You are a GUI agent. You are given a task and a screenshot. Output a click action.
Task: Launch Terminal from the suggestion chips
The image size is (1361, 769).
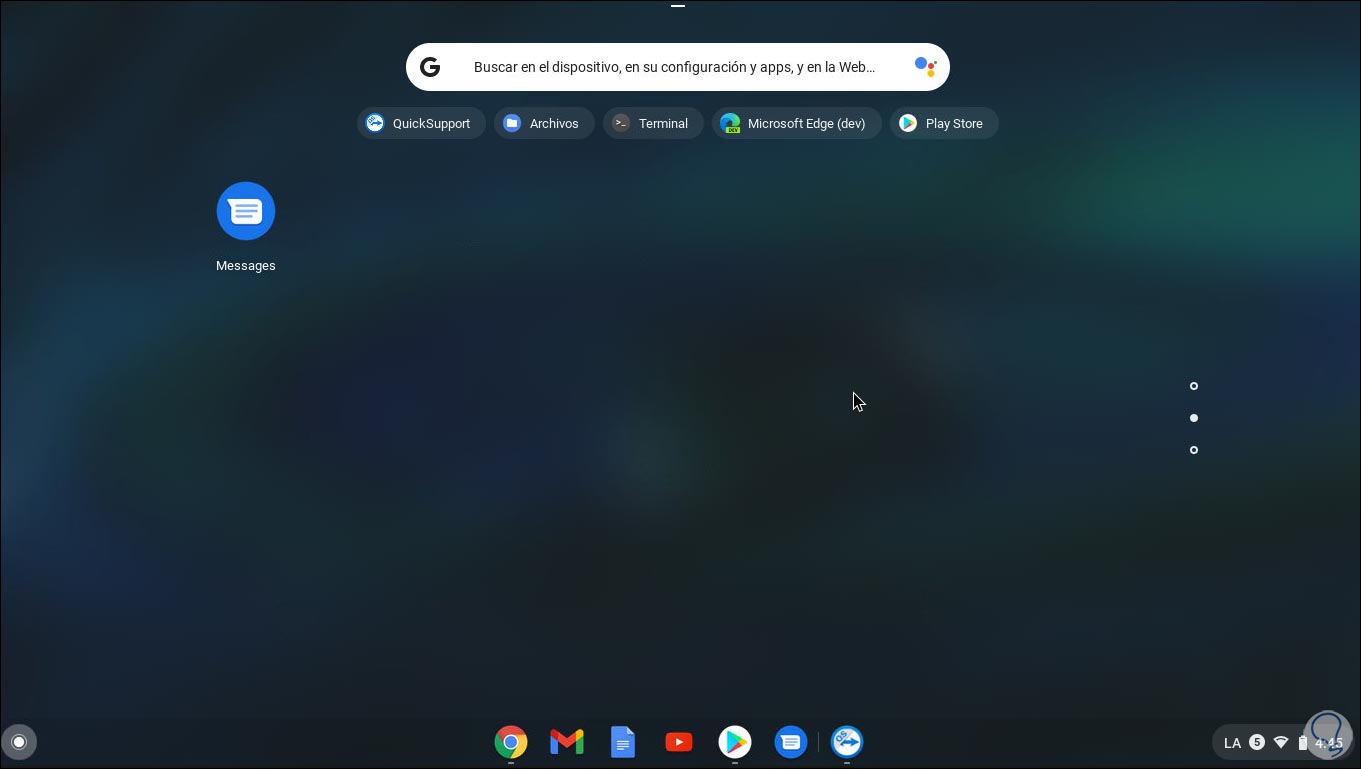coord(653,123)
